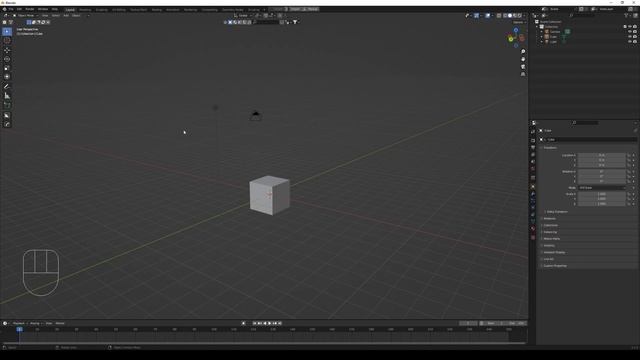Click the green Y axis gizmo ball
This screenshot has width=640, height=360.
coord(511,39)
